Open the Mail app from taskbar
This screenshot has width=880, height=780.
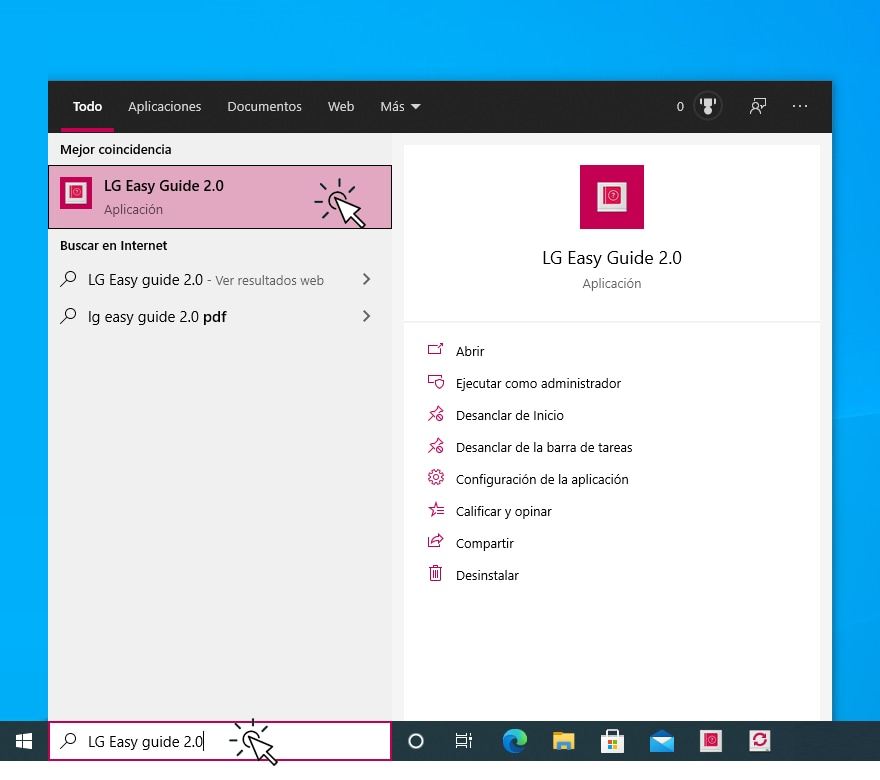click(662, 741)
